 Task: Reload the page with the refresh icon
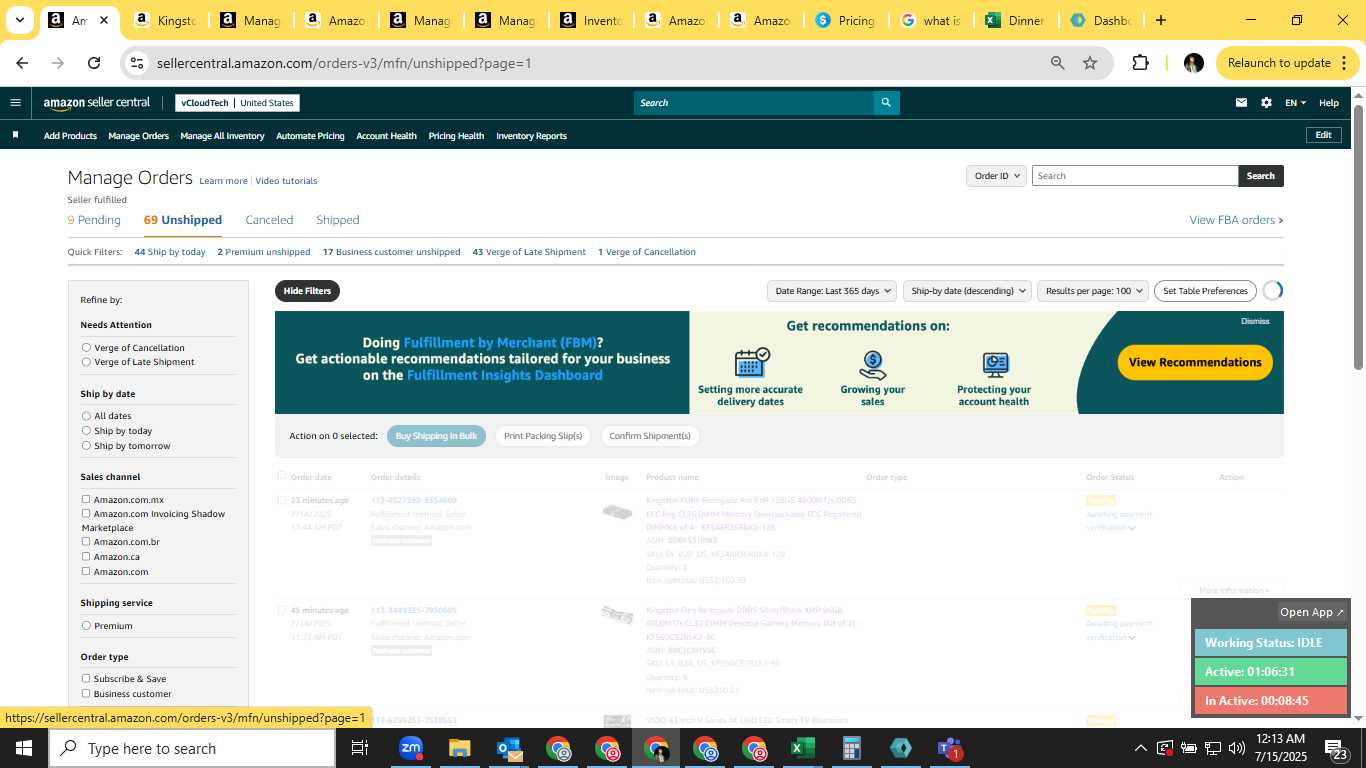coord(94,63)
